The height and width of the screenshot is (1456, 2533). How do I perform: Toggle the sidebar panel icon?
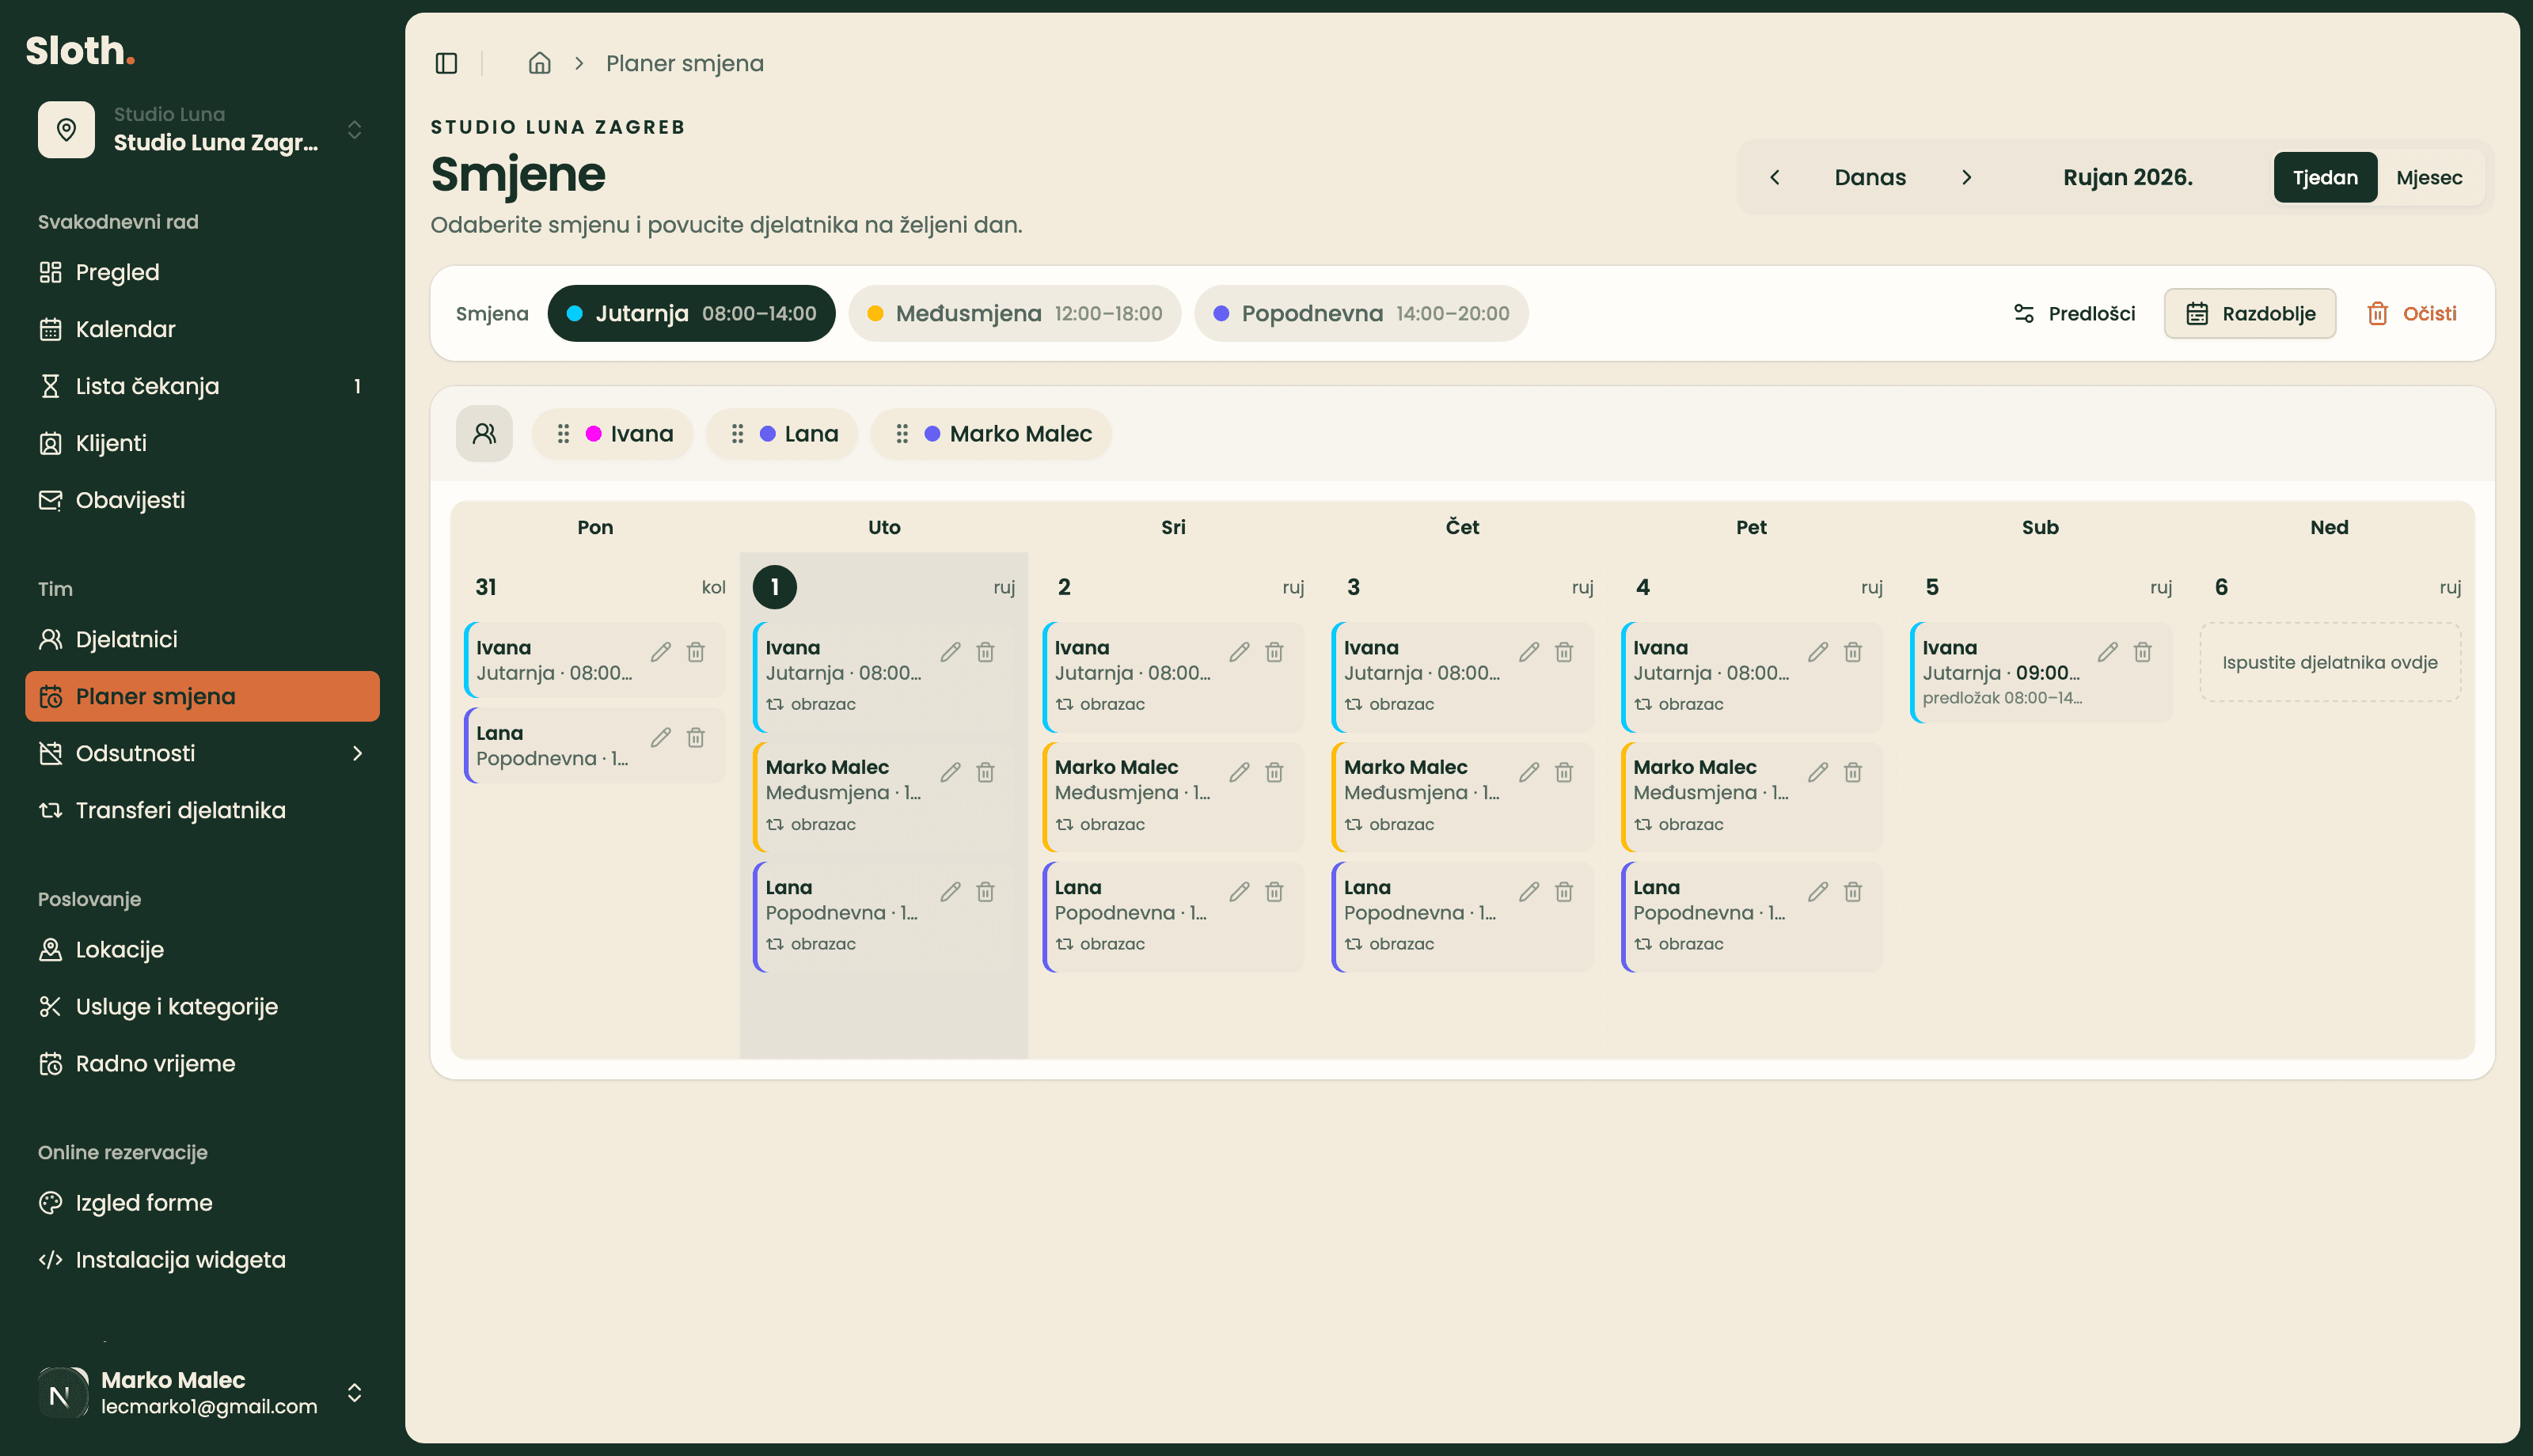pos(447,63)
